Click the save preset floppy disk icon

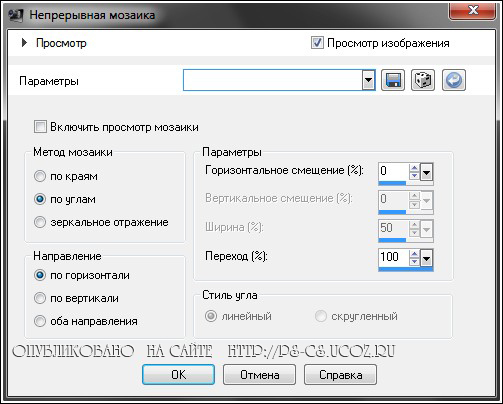(x=393, y=80)
